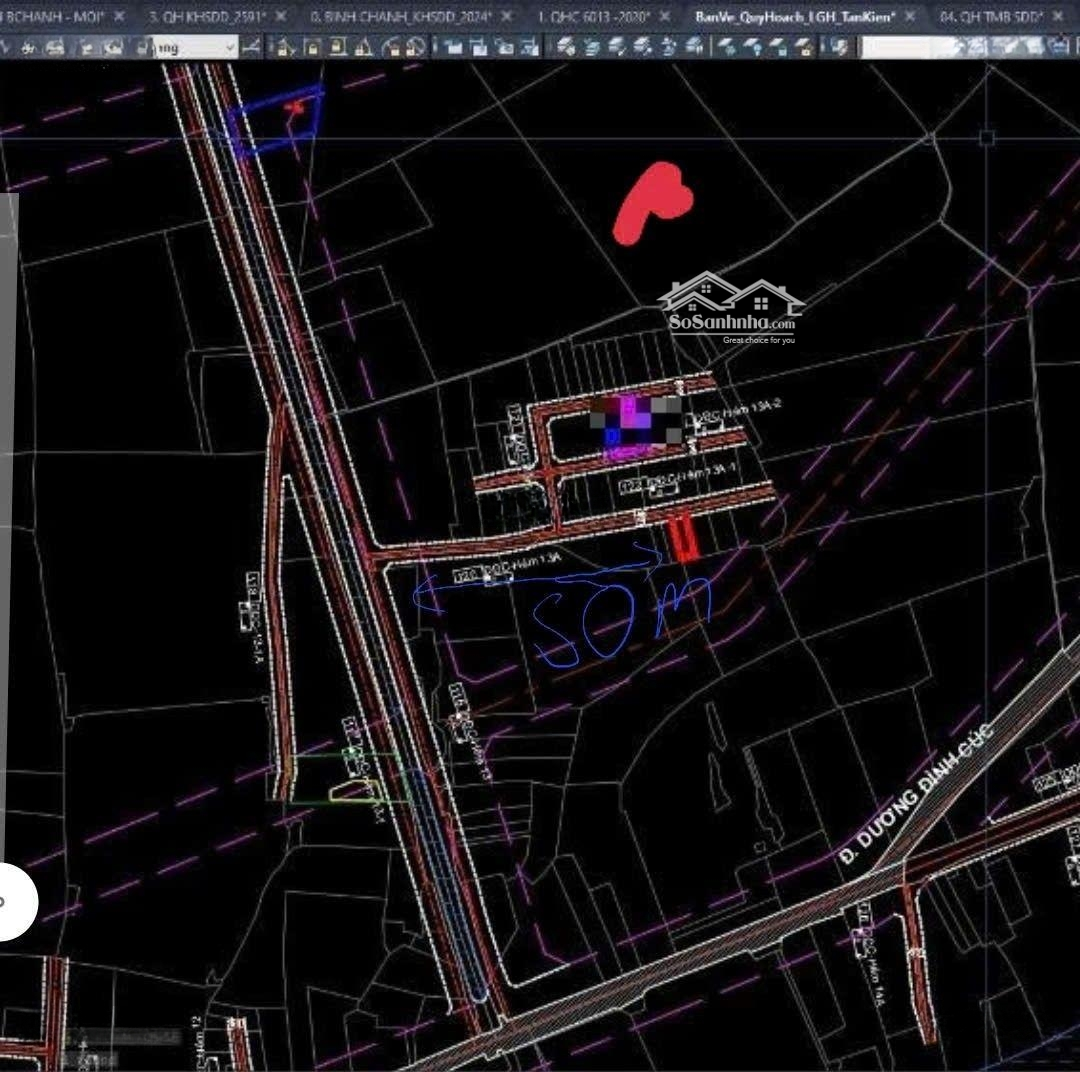Click the toolbar icon immediately left of the white text field

pyautogui.click(x=841, y=47)
